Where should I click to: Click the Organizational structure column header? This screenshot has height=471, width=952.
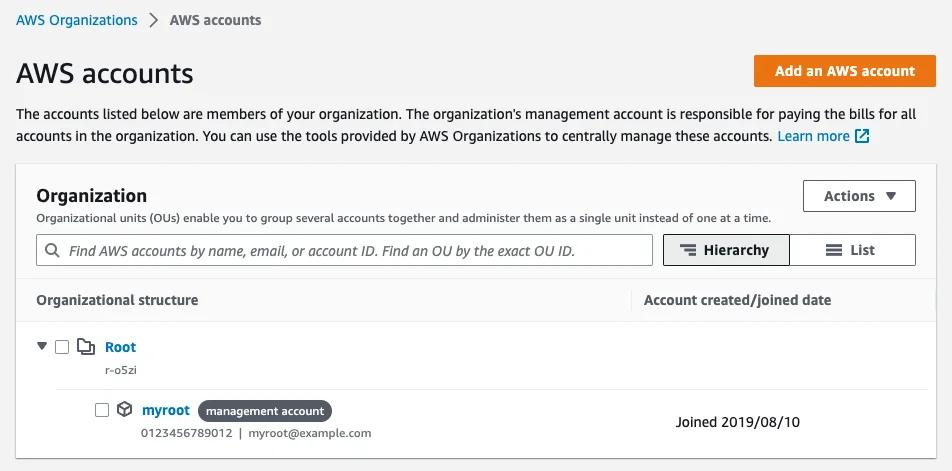click(x=117, y=300)
